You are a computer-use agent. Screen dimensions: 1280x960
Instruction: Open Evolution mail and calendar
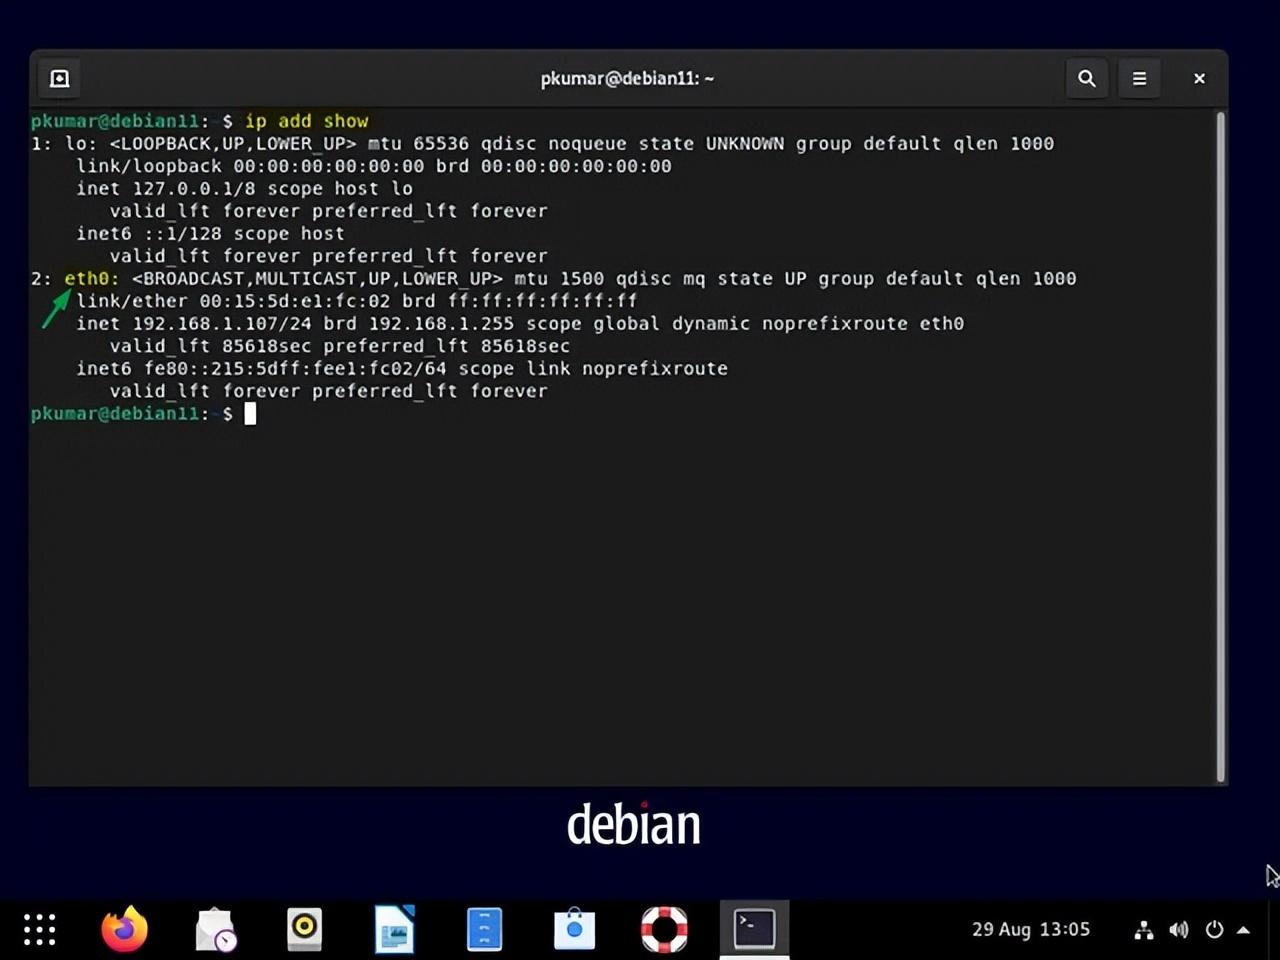[215, 929]
